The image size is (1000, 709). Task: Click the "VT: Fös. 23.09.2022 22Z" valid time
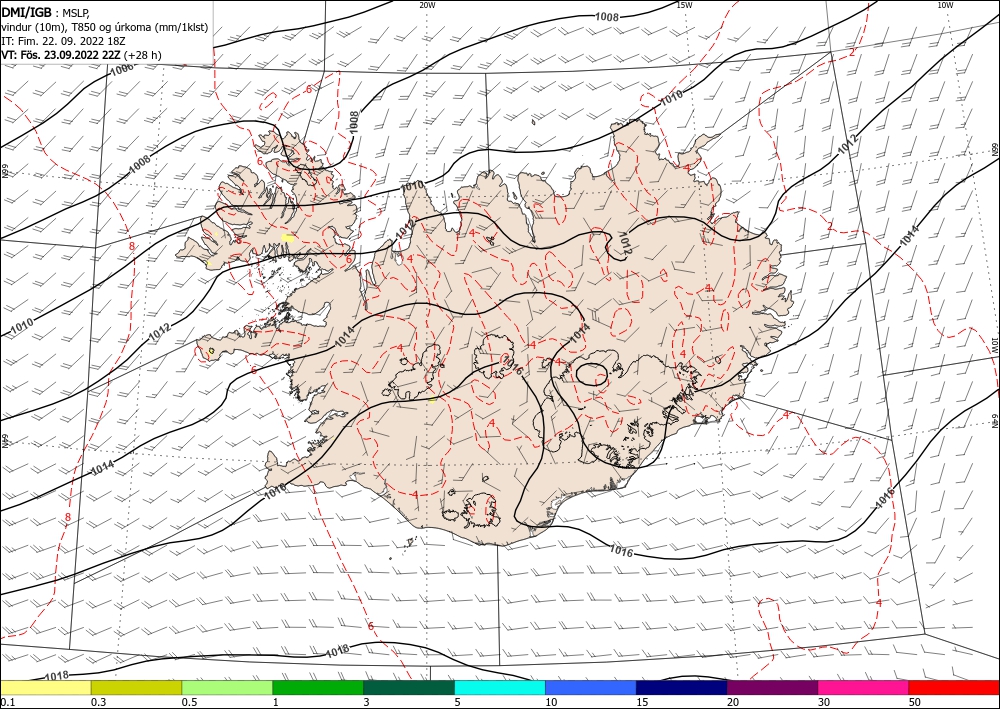[61, 55]
